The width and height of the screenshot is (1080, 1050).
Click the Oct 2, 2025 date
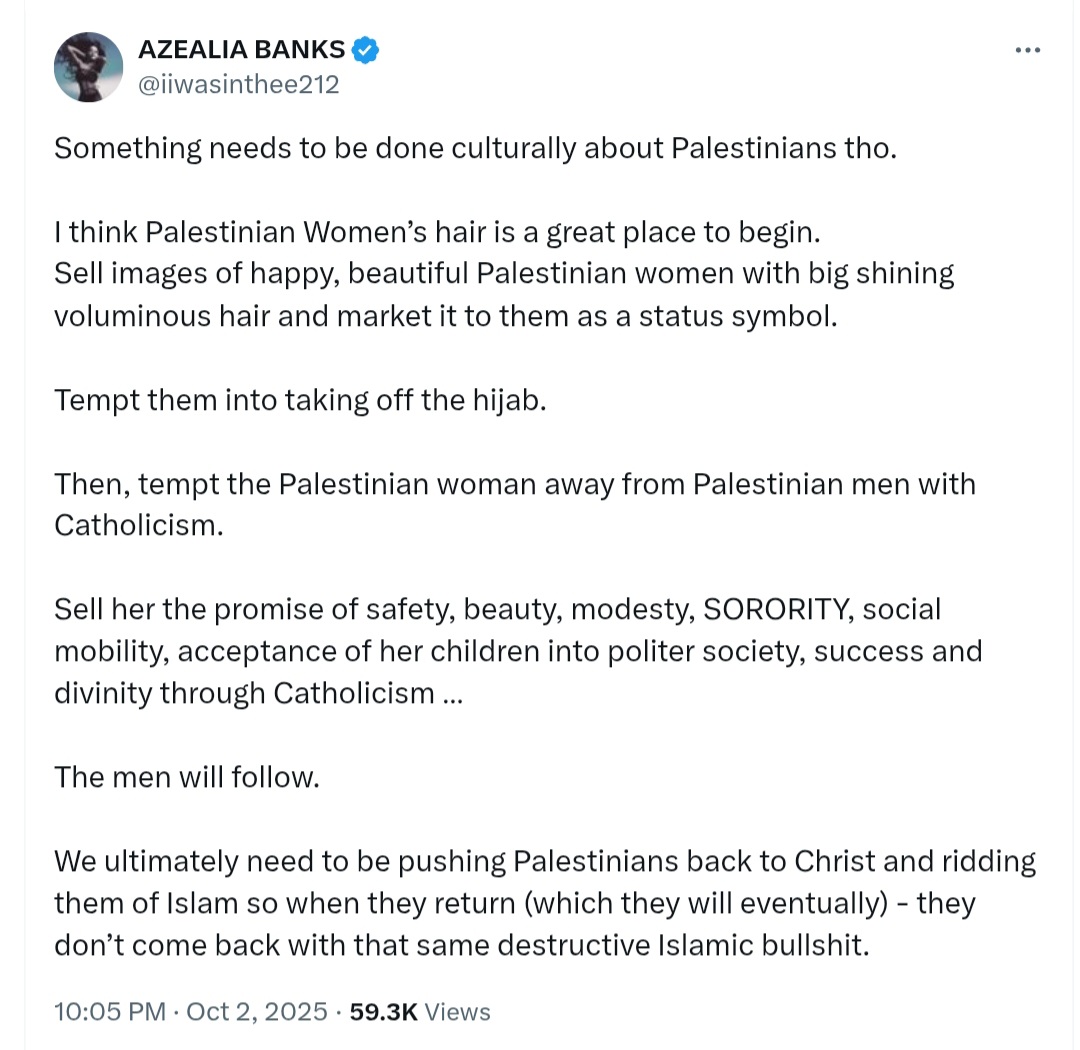[x=257, y=1011]
